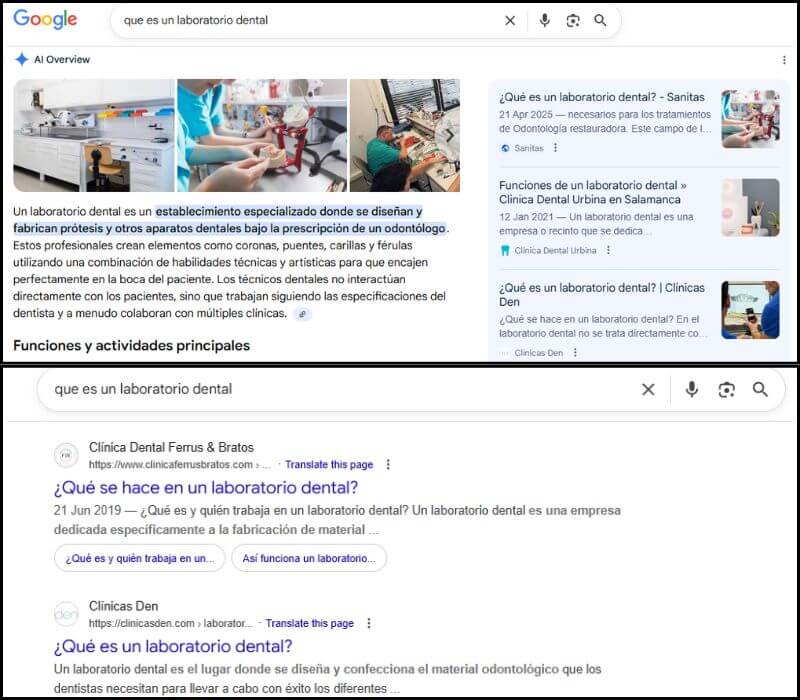Click inside the search input field
Screen dimensions: 800x700
[300, 20]
